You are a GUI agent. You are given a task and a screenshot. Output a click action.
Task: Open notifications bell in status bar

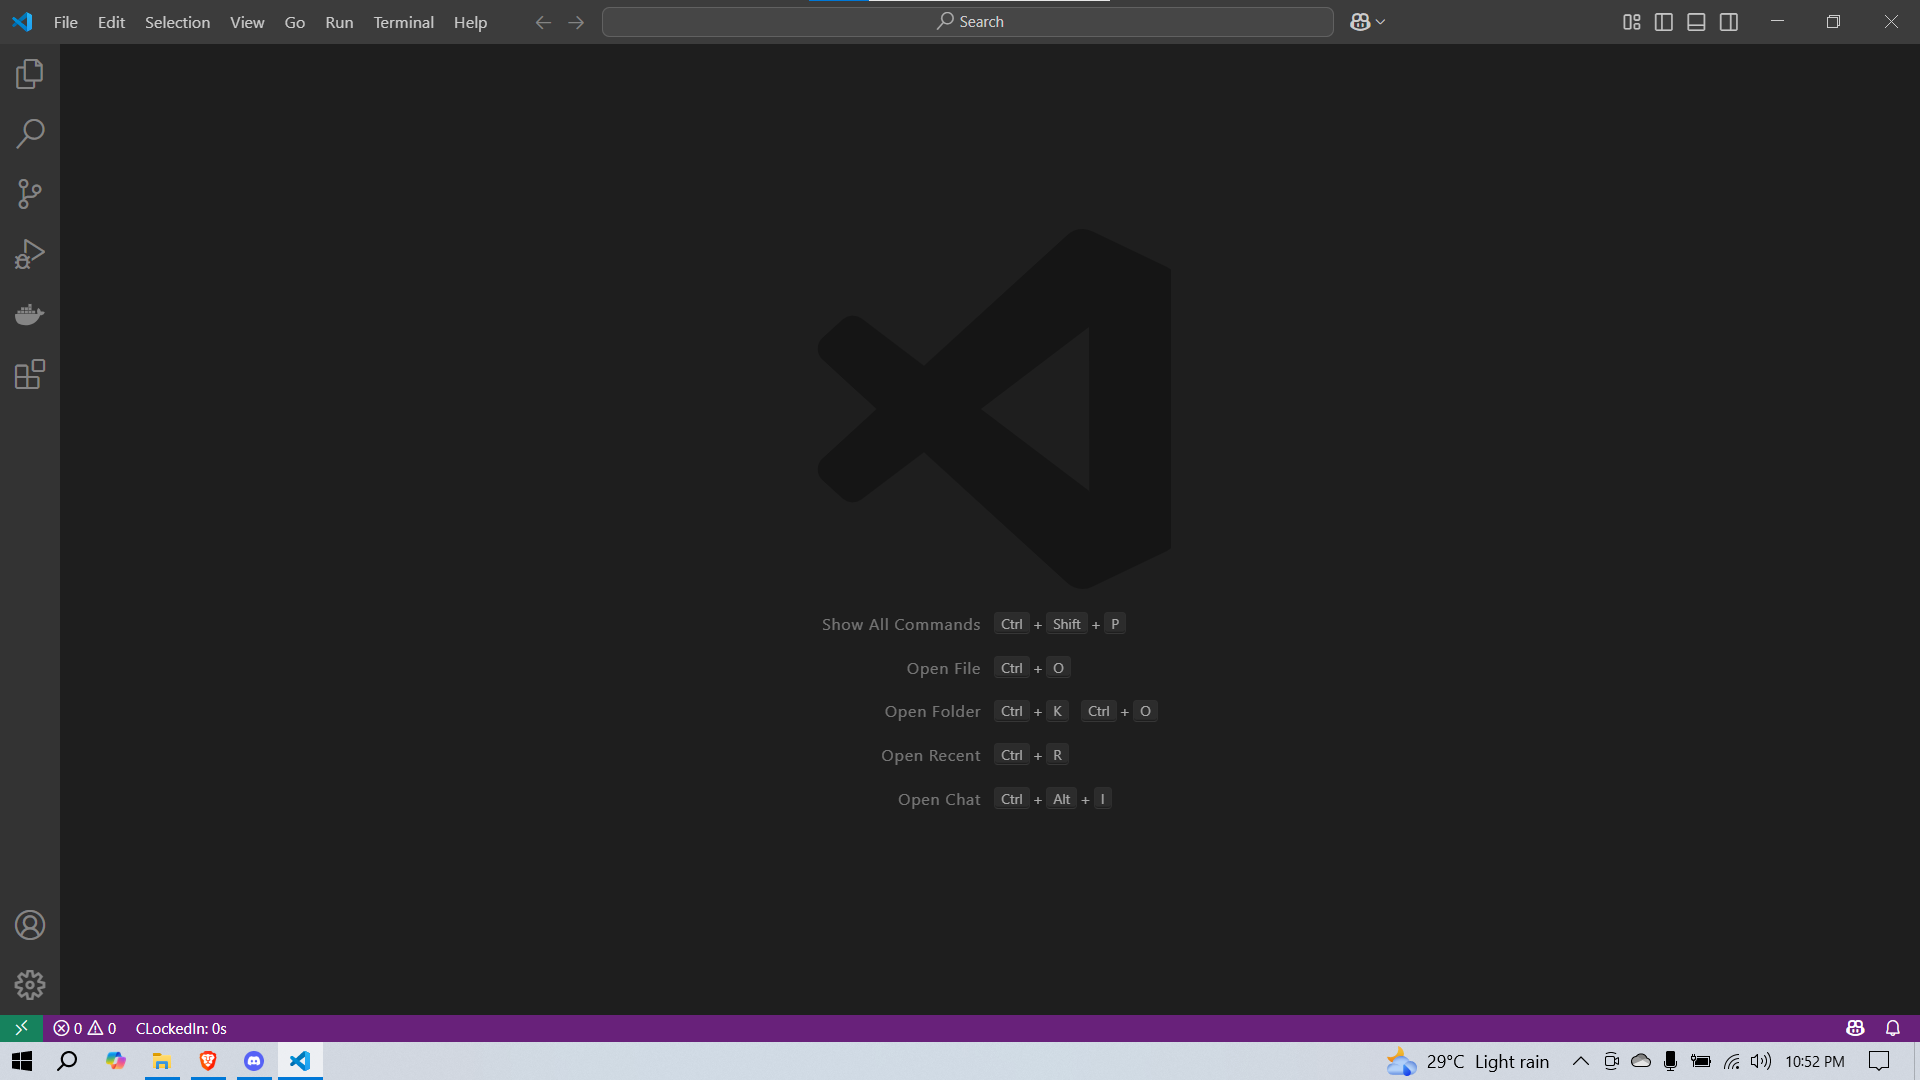pyautogui.click(x=1892, y=1028)
